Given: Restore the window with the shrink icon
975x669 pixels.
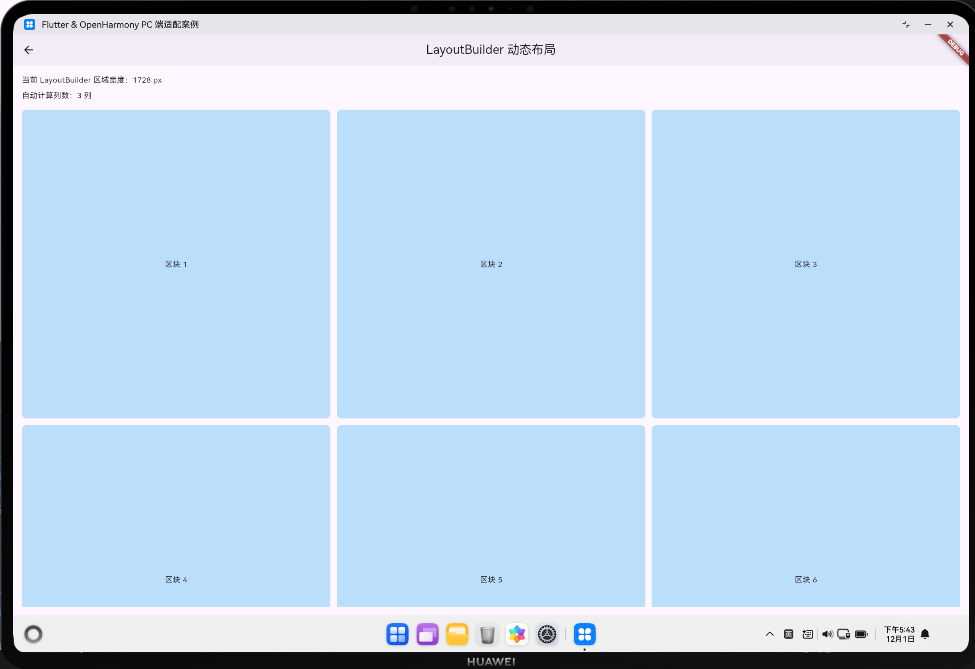Looking at the screenshot, I should pos(906,24).
